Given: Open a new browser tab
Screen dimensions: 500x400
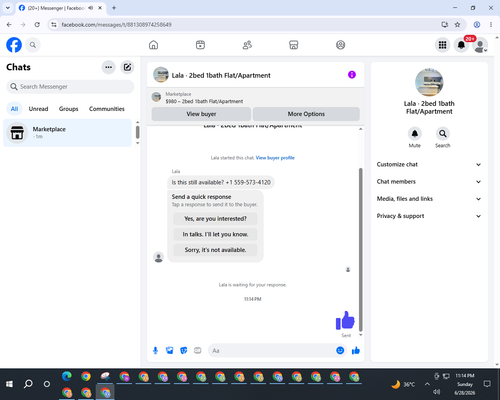Looking at the screenshot, I should tap(114, 8).
